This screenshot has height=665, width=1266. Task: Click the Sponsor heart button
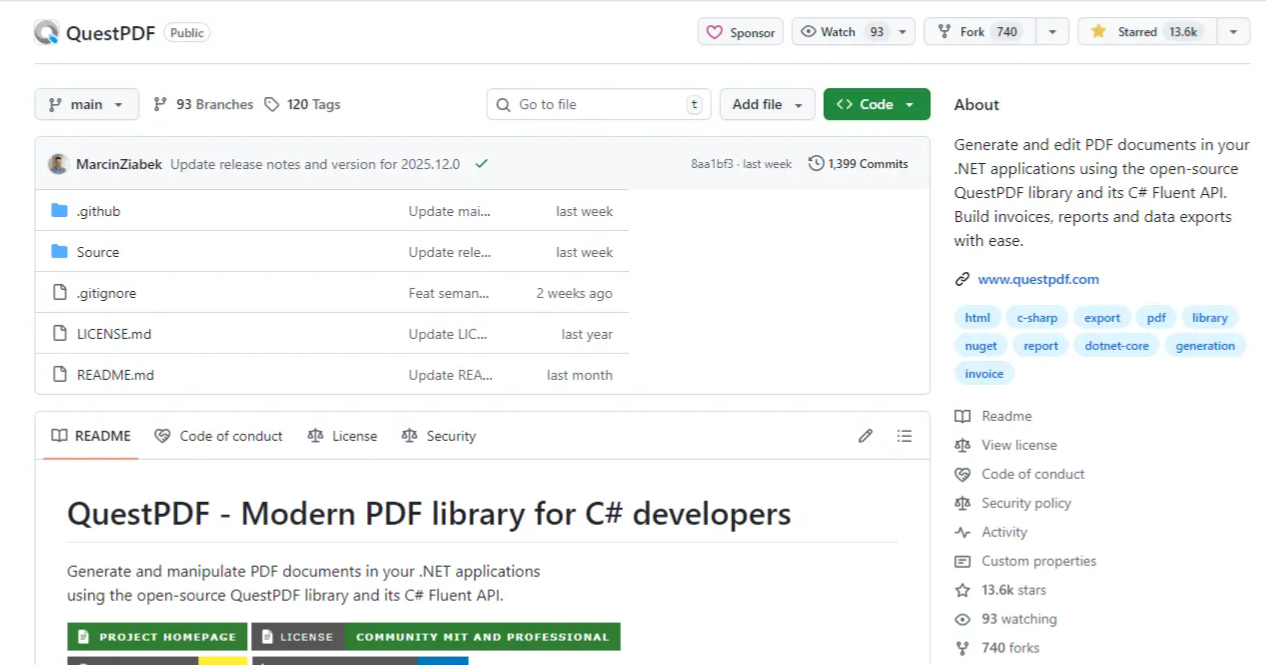tap(741, 32)
